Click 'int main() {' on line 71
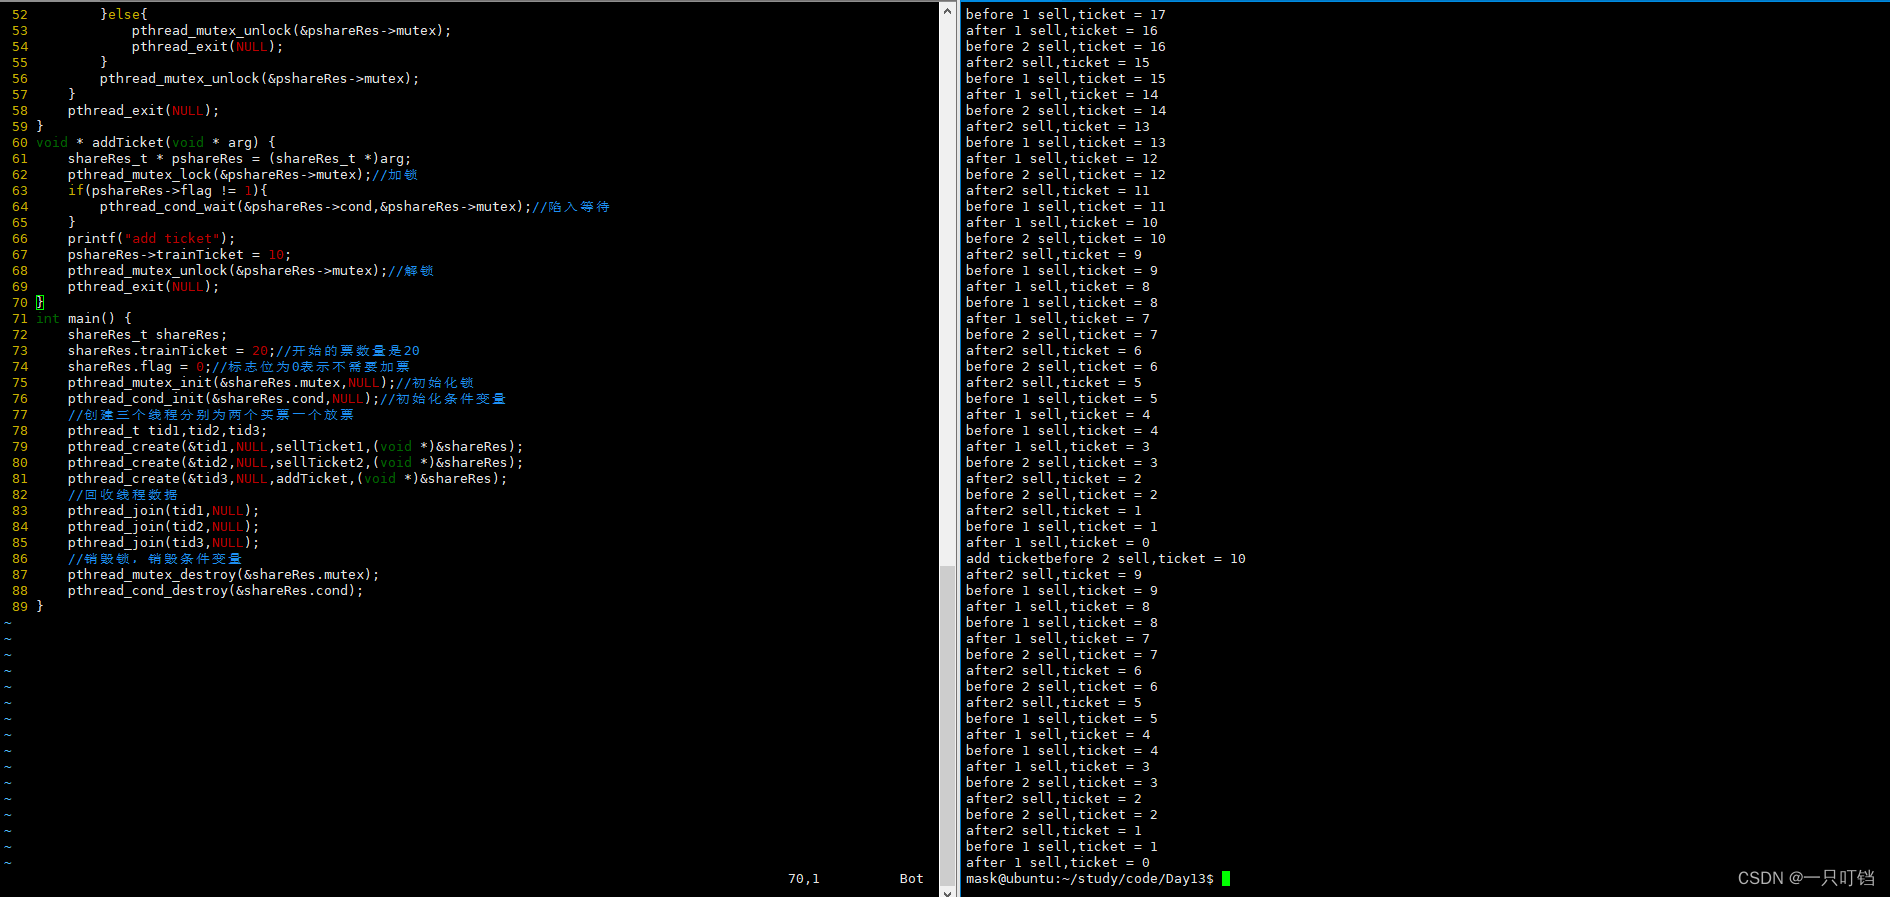 click(x=84, y=319)
